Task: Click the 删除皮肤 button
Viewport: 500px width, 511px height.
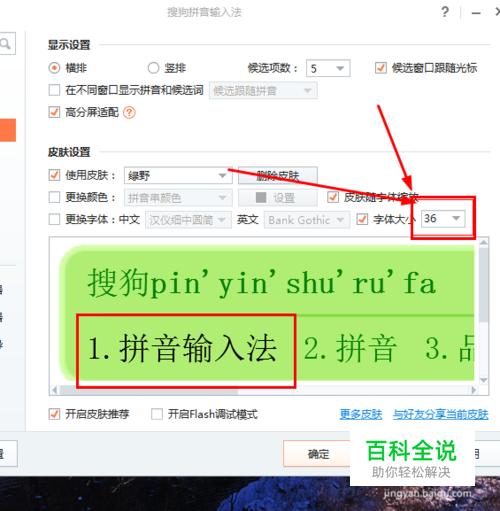Action: click(x=278, y=175)
